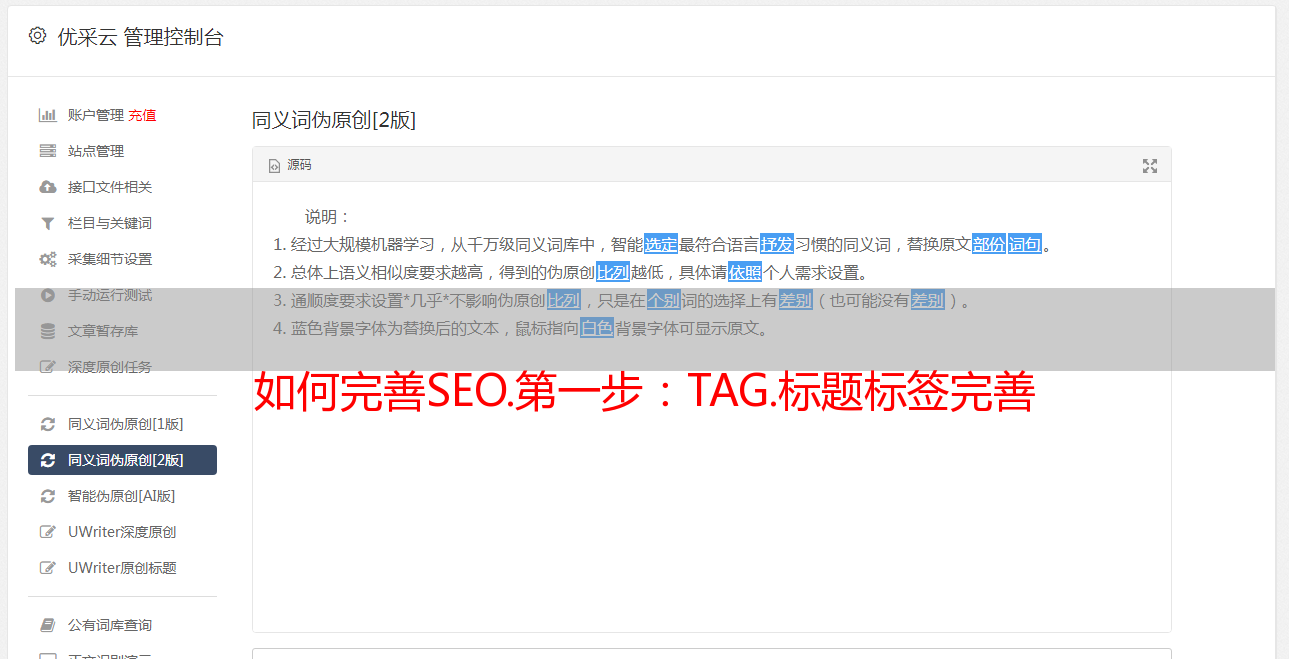This screenshot has width=1289, height=659.
Task: Toggle 源码 source mode in the editor
Action: pos(290,165)
